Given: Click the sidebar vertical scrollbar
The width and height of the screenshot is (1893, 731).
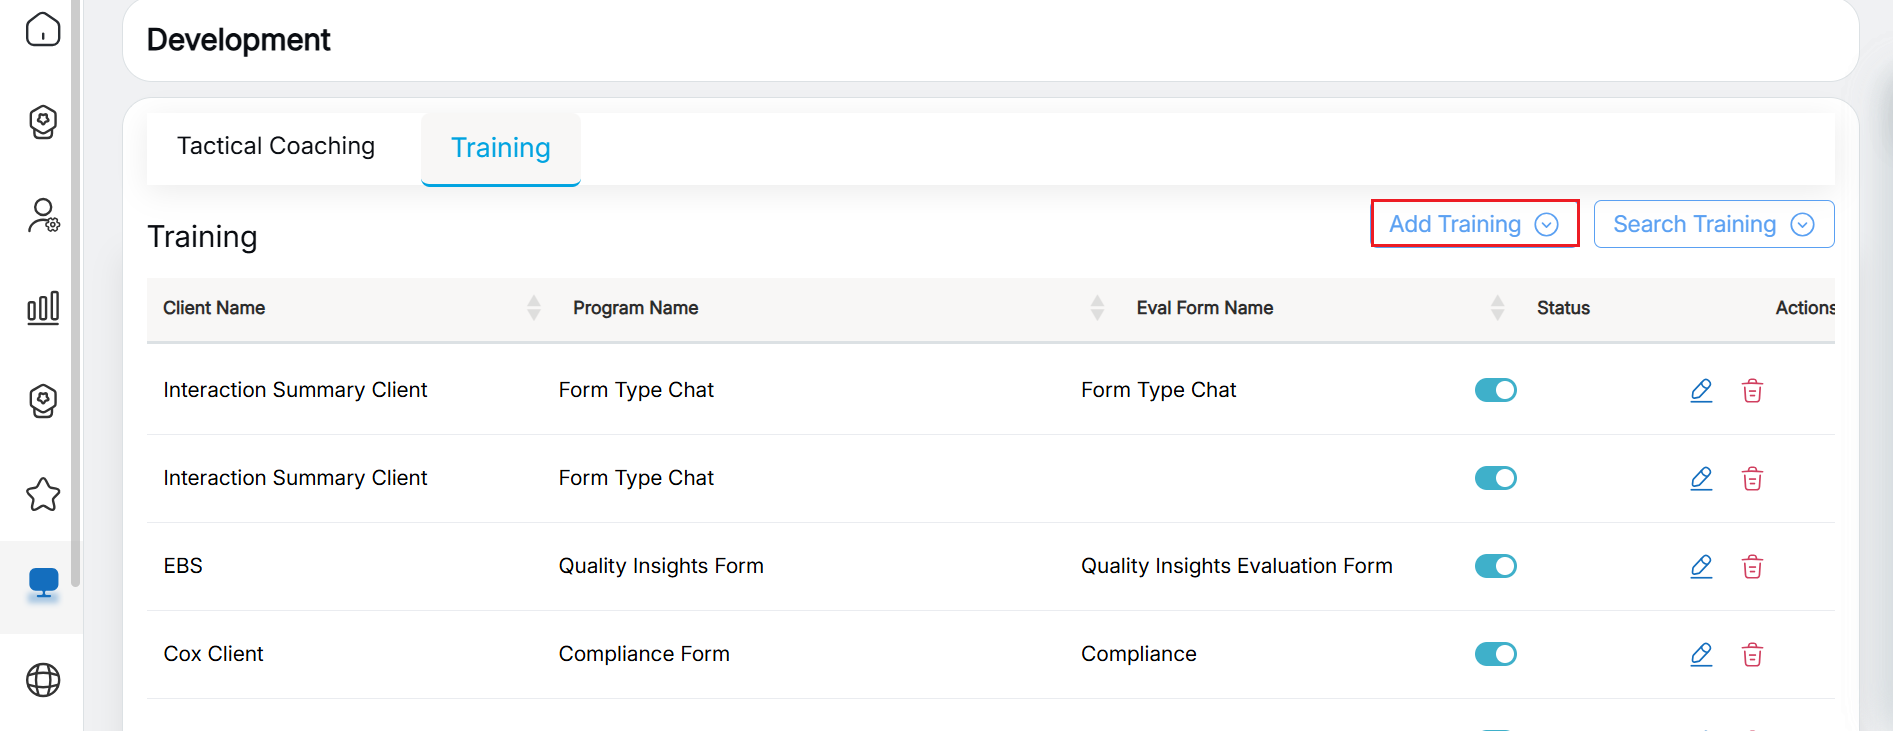Looking at the screenshot, I should click(76, 300).
